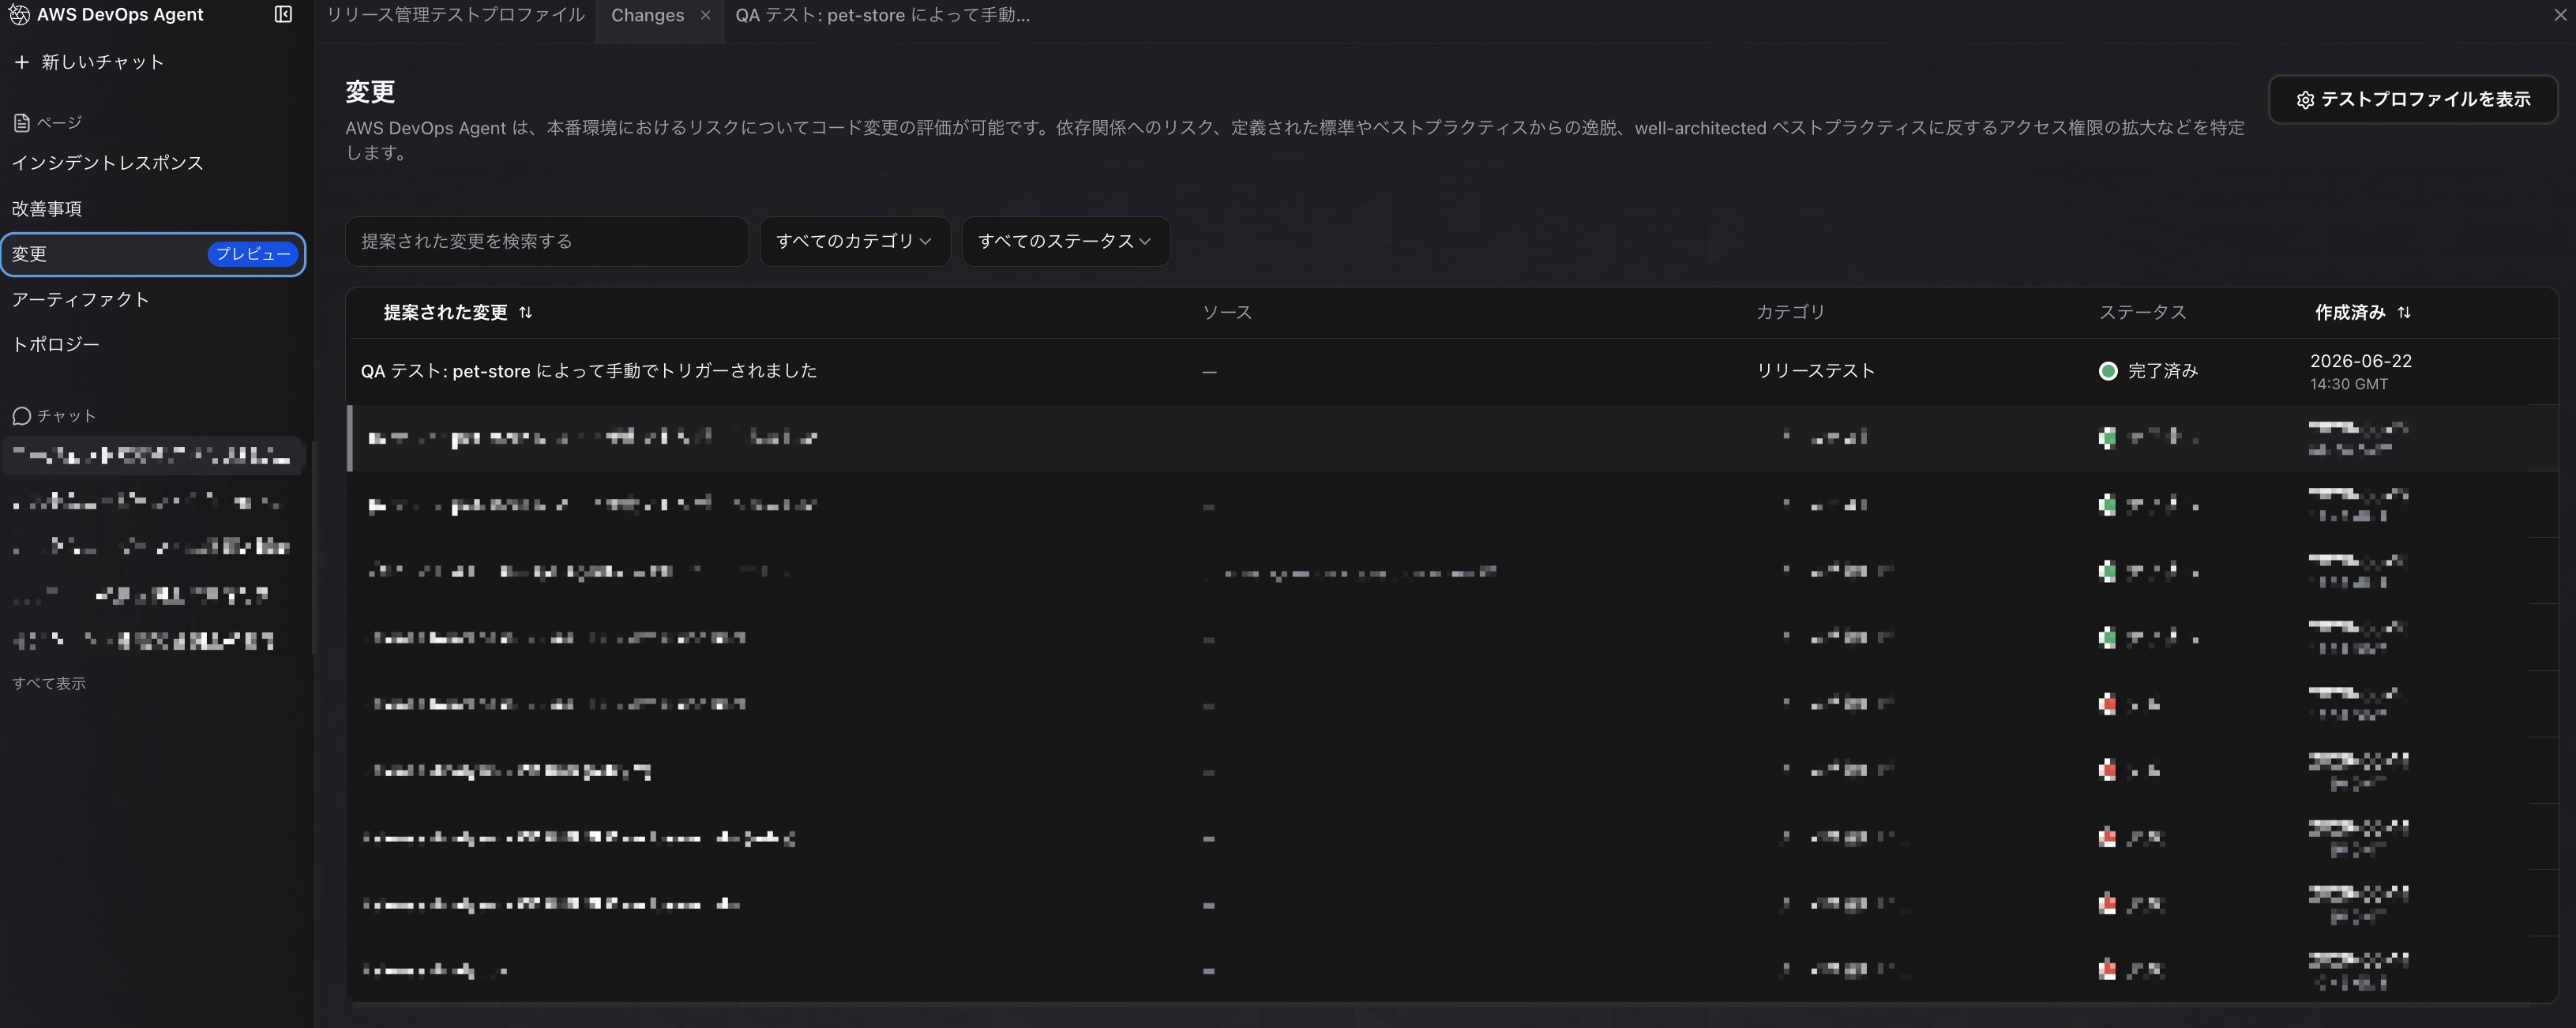Close the Changes tab
This screenshot has width=2576, height=1028.
coord(705,15)
